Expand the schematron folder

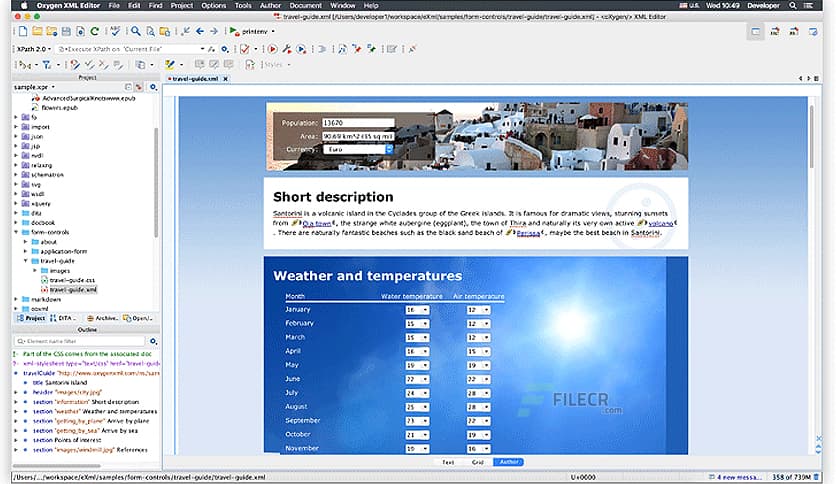(x=16, y=175)
